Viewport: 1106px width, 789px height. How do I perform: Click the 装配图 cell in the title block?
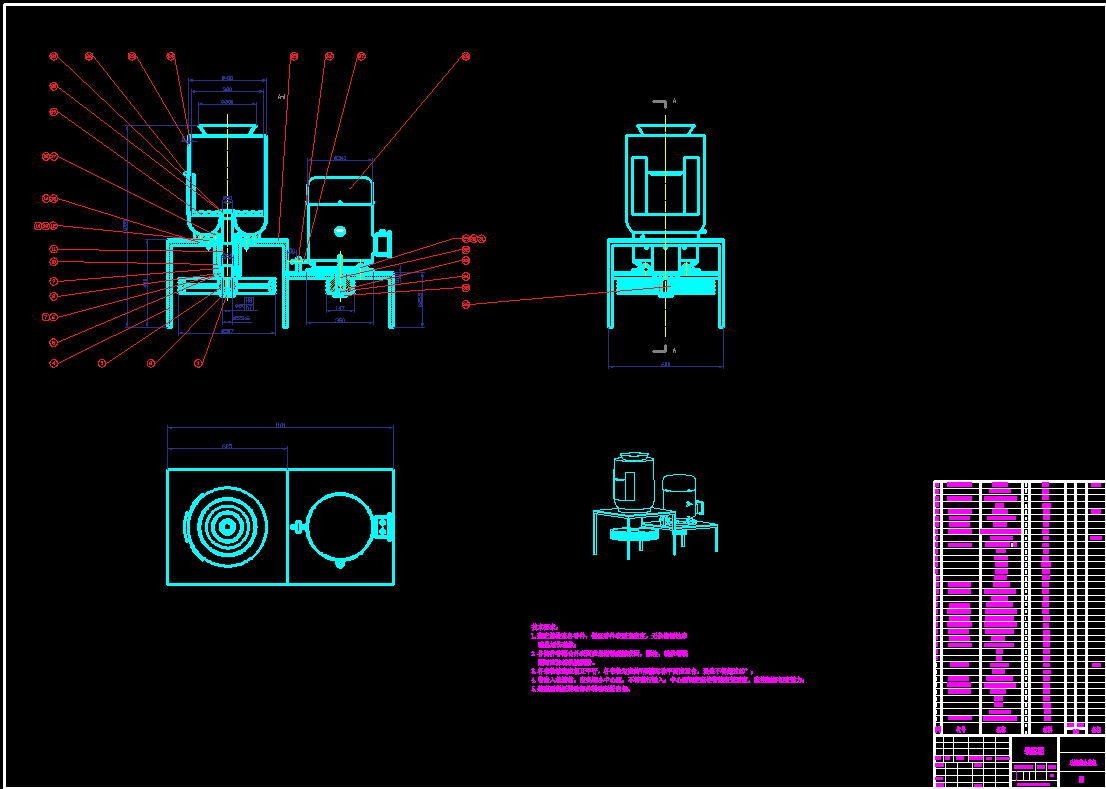(x=1034, y=751)
